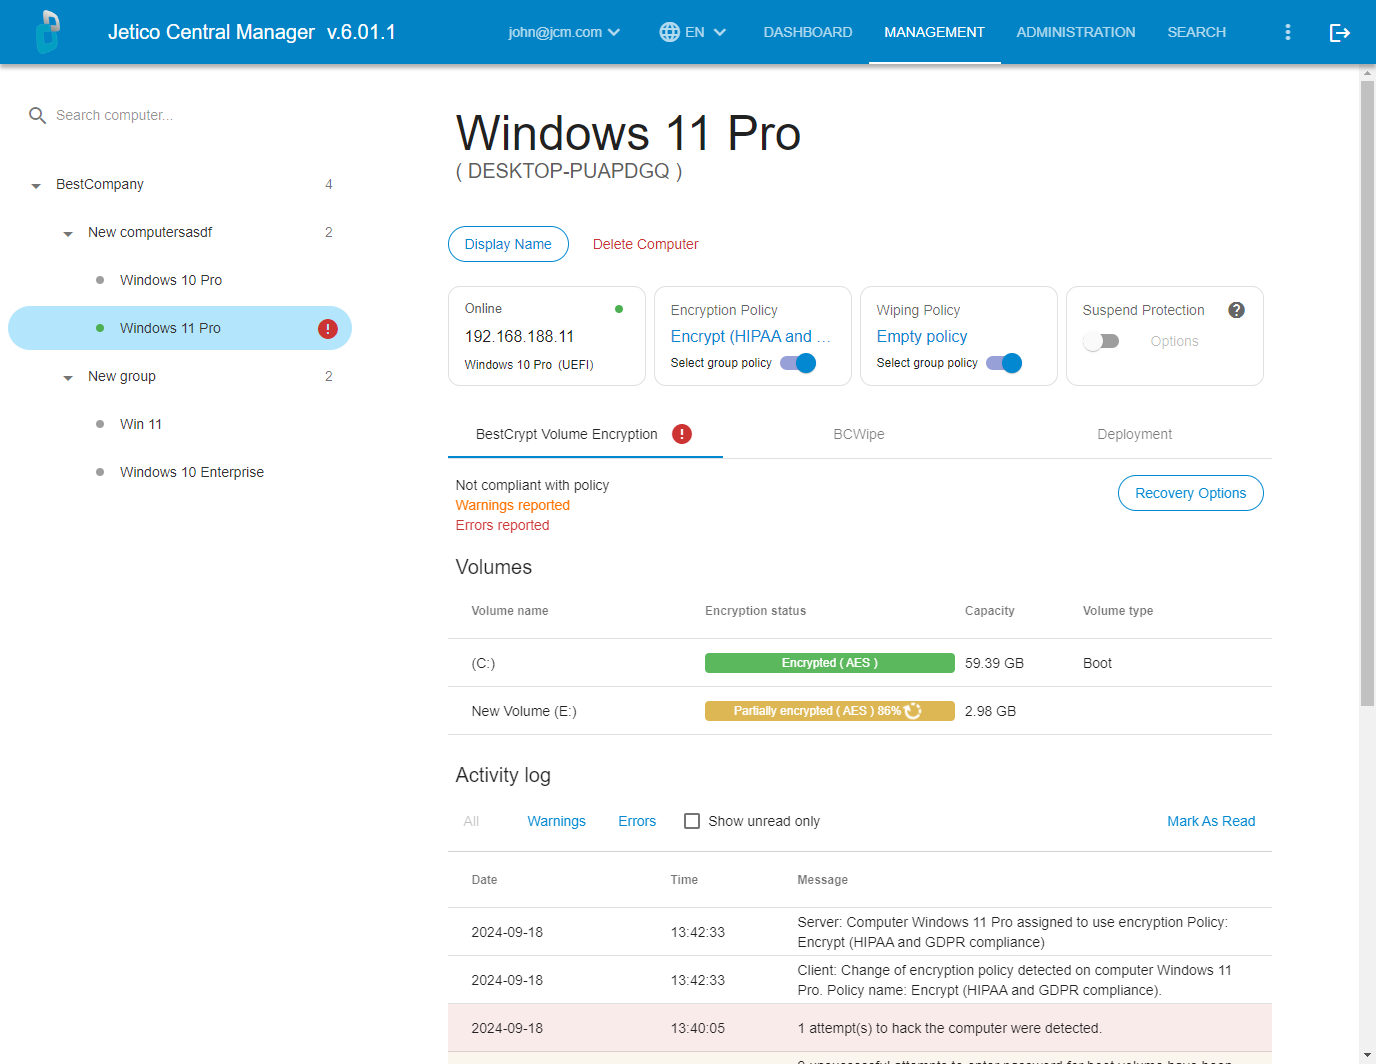Select Windows 11 Pro in tree

(x=170, y=328)
